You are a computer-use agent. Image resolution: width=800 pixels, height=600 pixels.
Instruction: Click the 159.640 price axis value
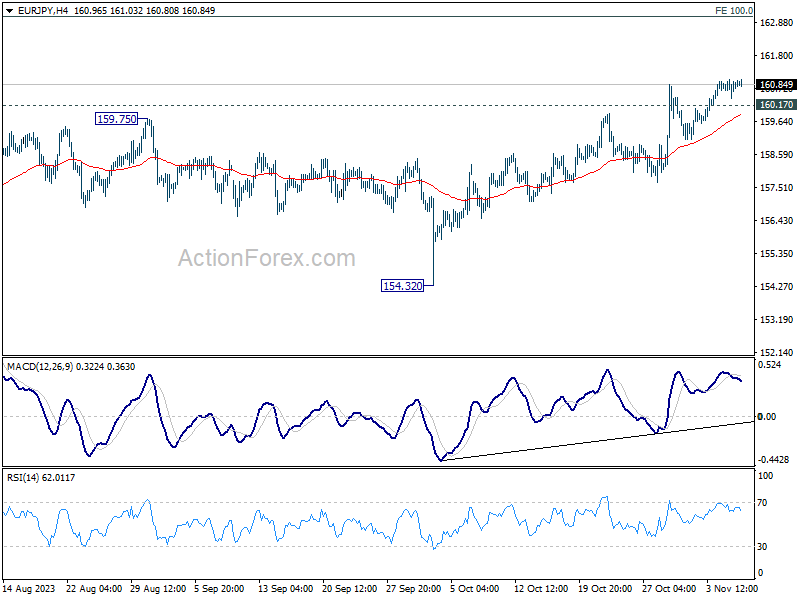coord(777,121)
